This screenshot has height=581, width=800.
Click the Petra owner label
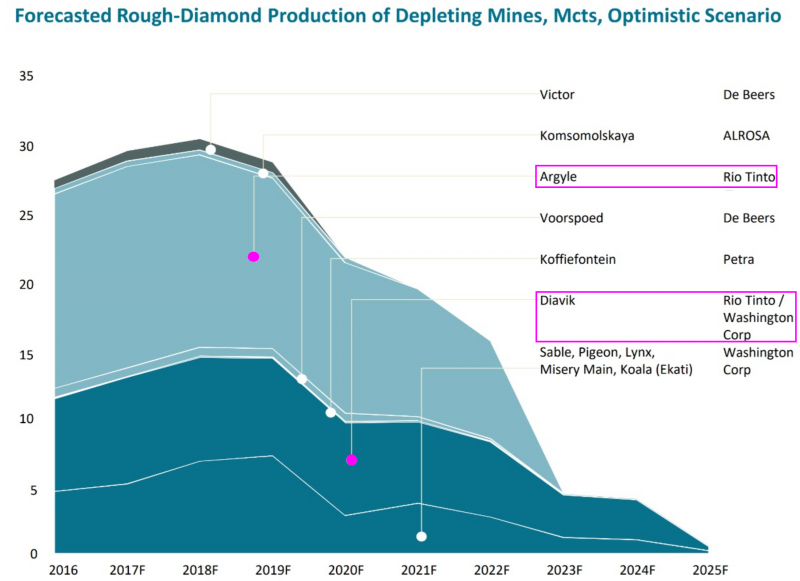tap(738, 259)
